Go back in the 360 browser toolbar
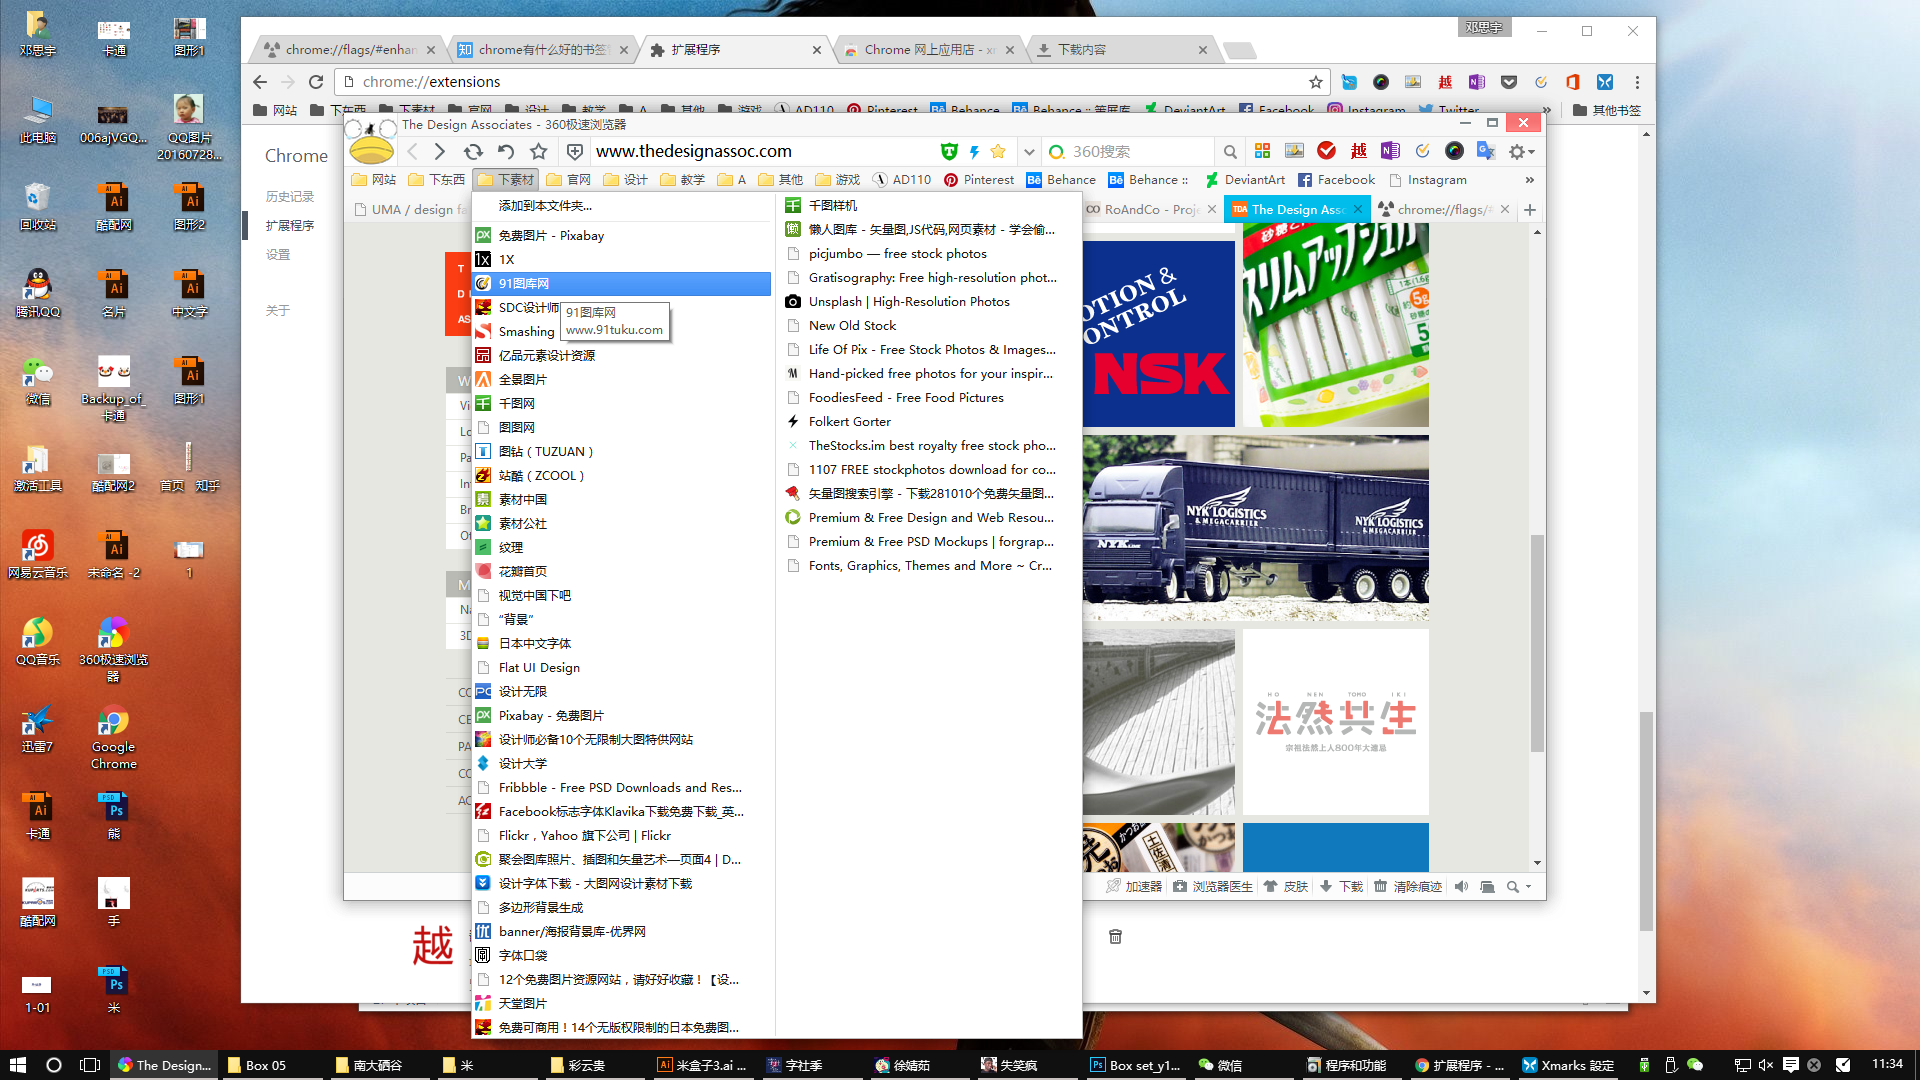This screenshot has height=1080, width=1920. [413, 152]
